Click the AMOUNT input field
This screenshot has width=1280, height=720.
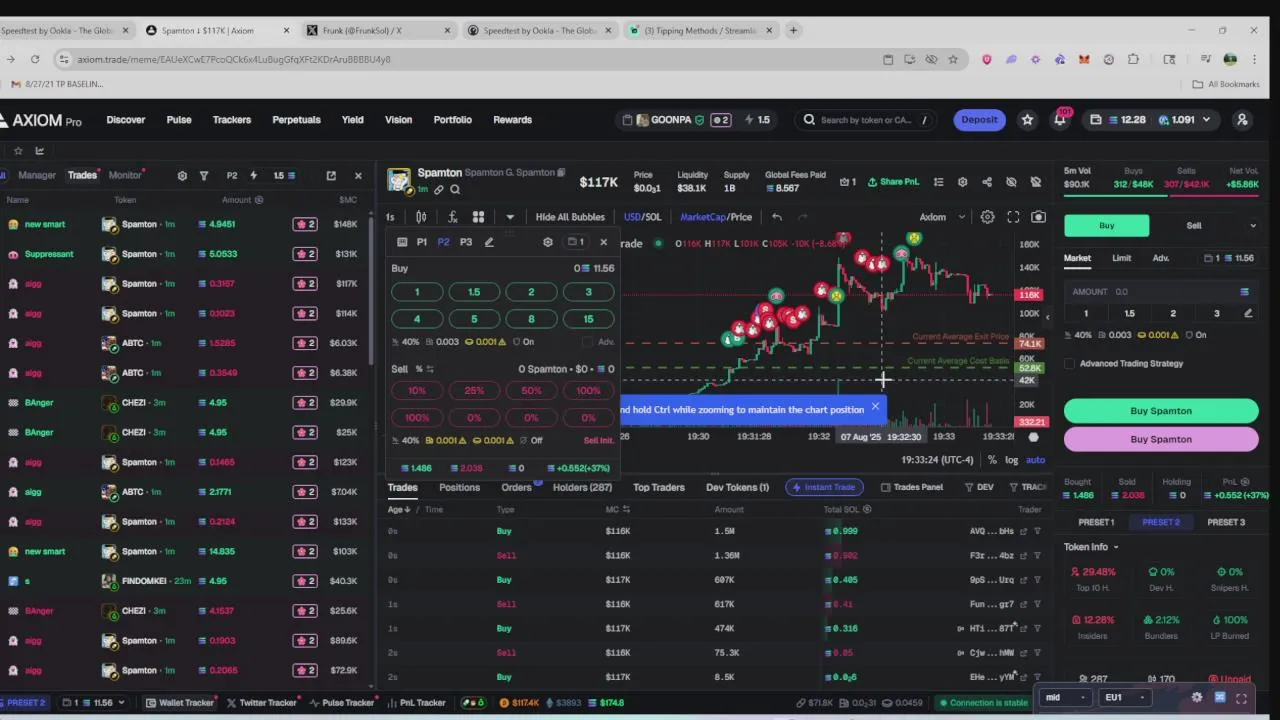[x=1161, y=292]
